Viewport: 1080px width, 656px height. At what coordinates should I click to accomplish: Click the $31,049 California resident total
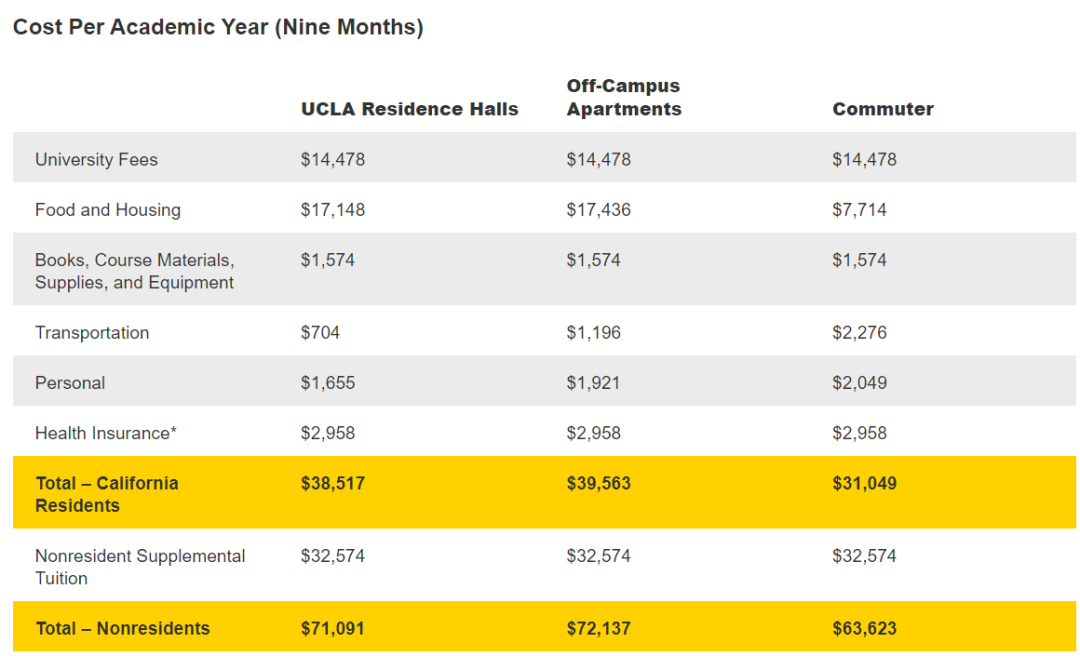864,483
